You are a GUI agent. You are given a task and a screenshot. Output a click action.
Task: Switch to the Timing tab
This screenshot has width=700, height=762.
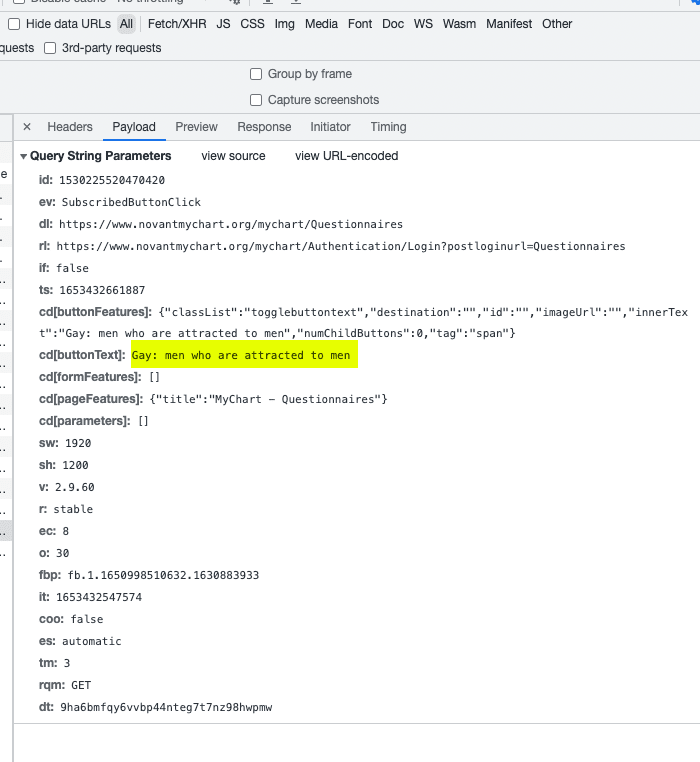click(x=388, y=127)
